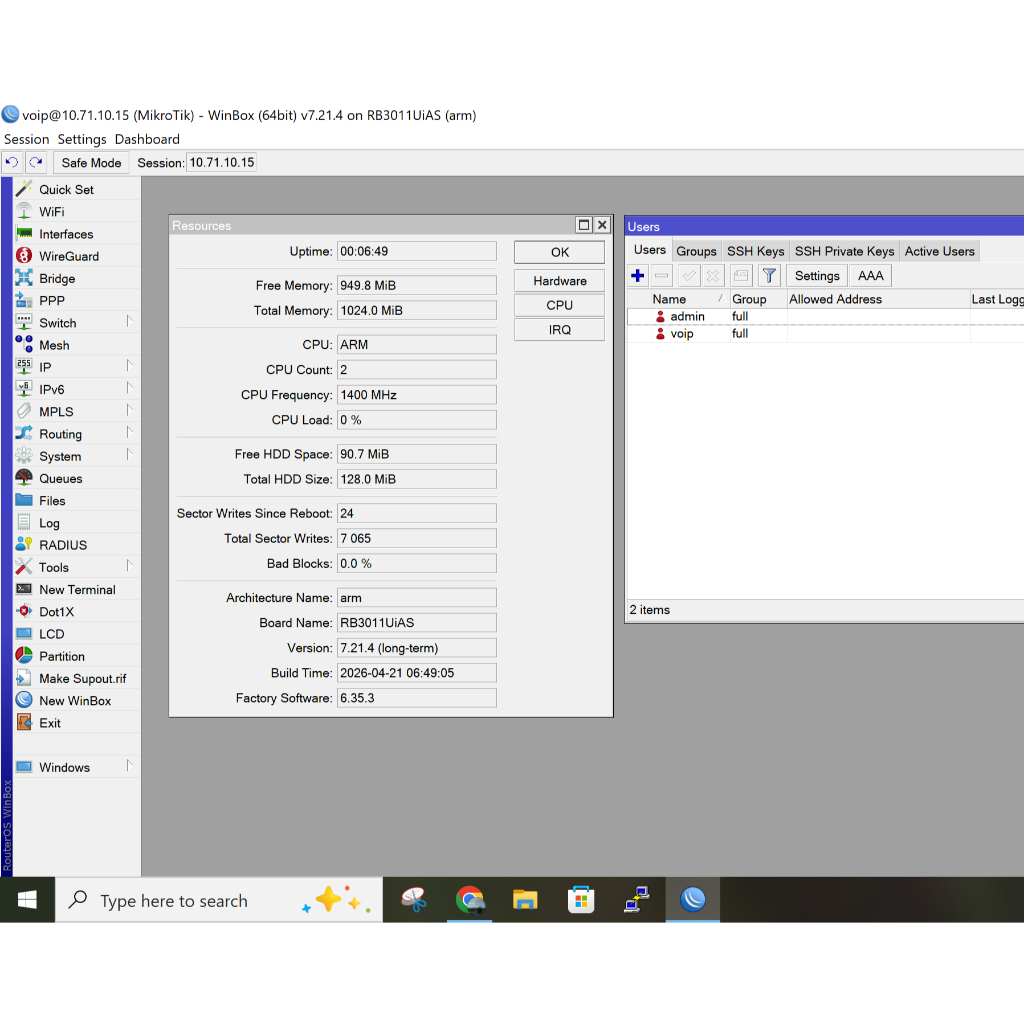Click the IRQ button

coord(560,330)
